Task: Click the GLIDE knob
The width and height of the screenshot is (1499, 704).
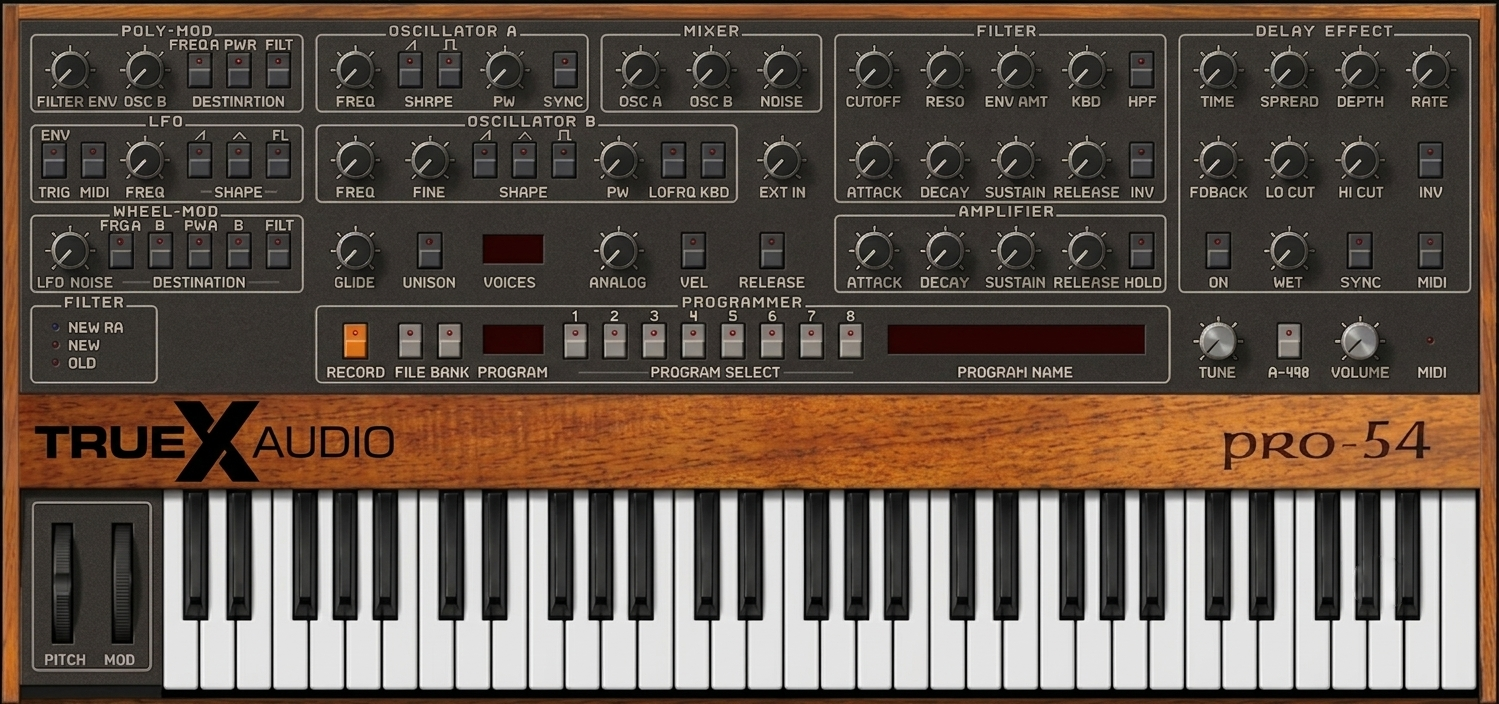Action: pyautogui.click(x=354, y=250)
